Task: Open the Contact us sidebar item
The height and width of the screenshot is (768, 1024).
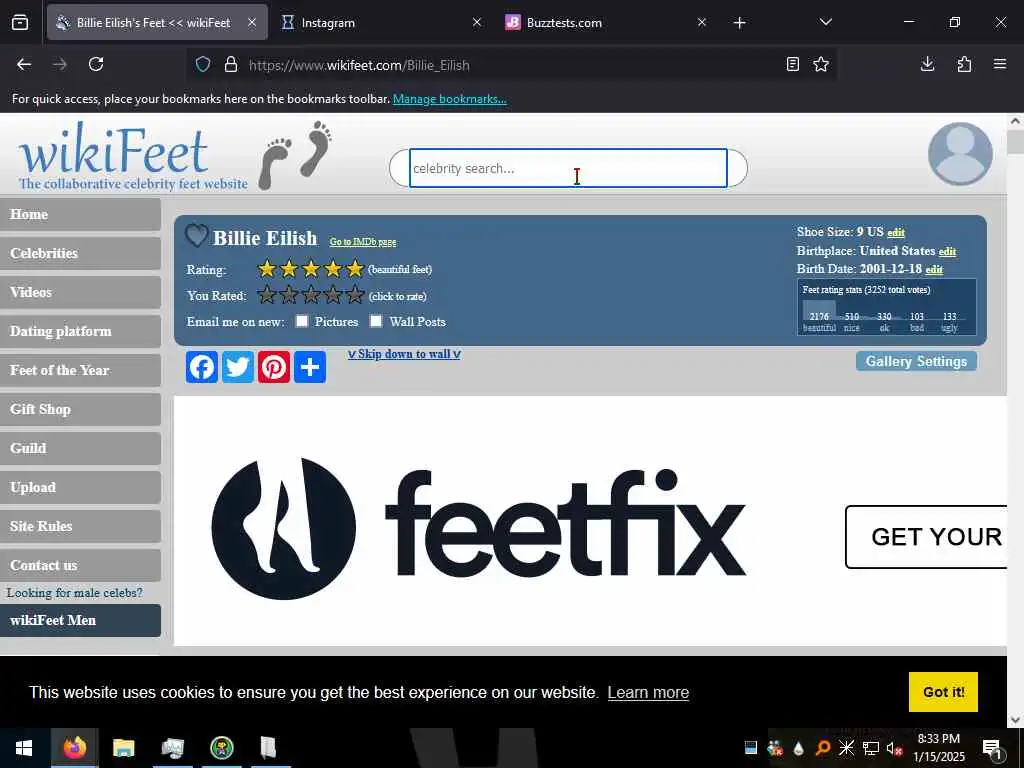Action: click(x=80, y=566)
